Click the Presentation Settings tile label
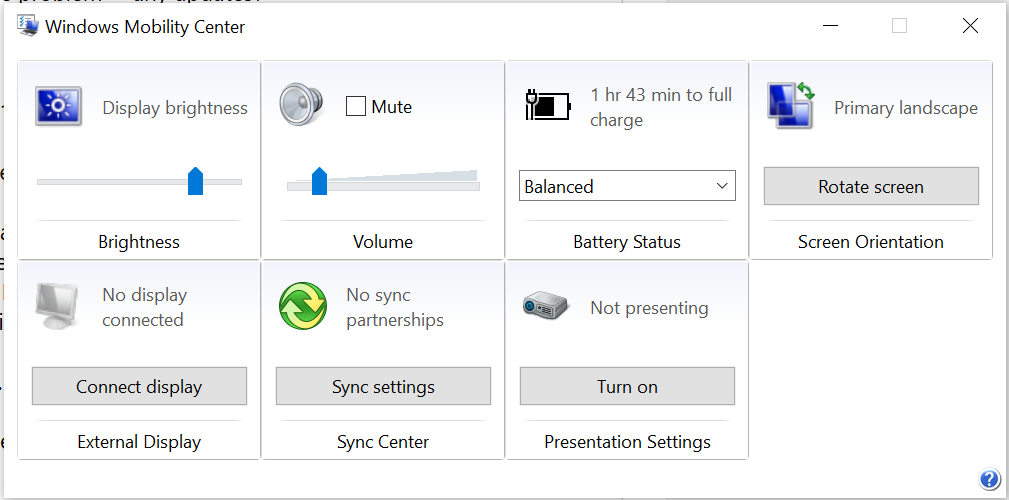This screenshot has height=500, width=1009. (x=627, y=442)
